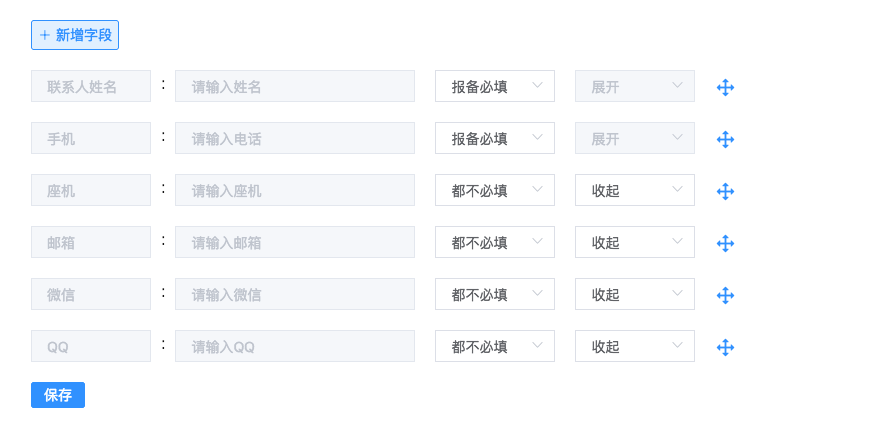
Task: Open 都不必填 dropdown in QQ row
Action: pos(494,346)
